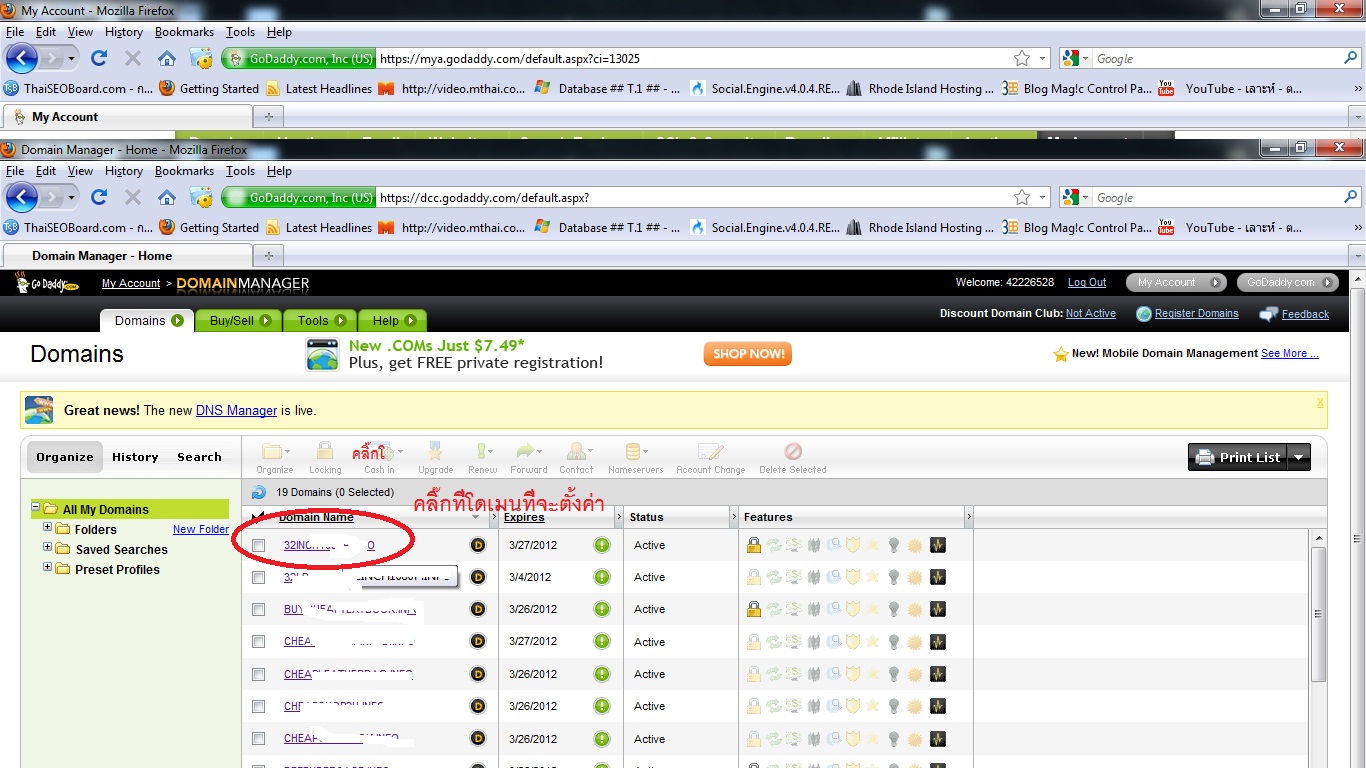1366x768 pixels.
Task: Expand the Status column arrow
Action: [x=733, y=517]
